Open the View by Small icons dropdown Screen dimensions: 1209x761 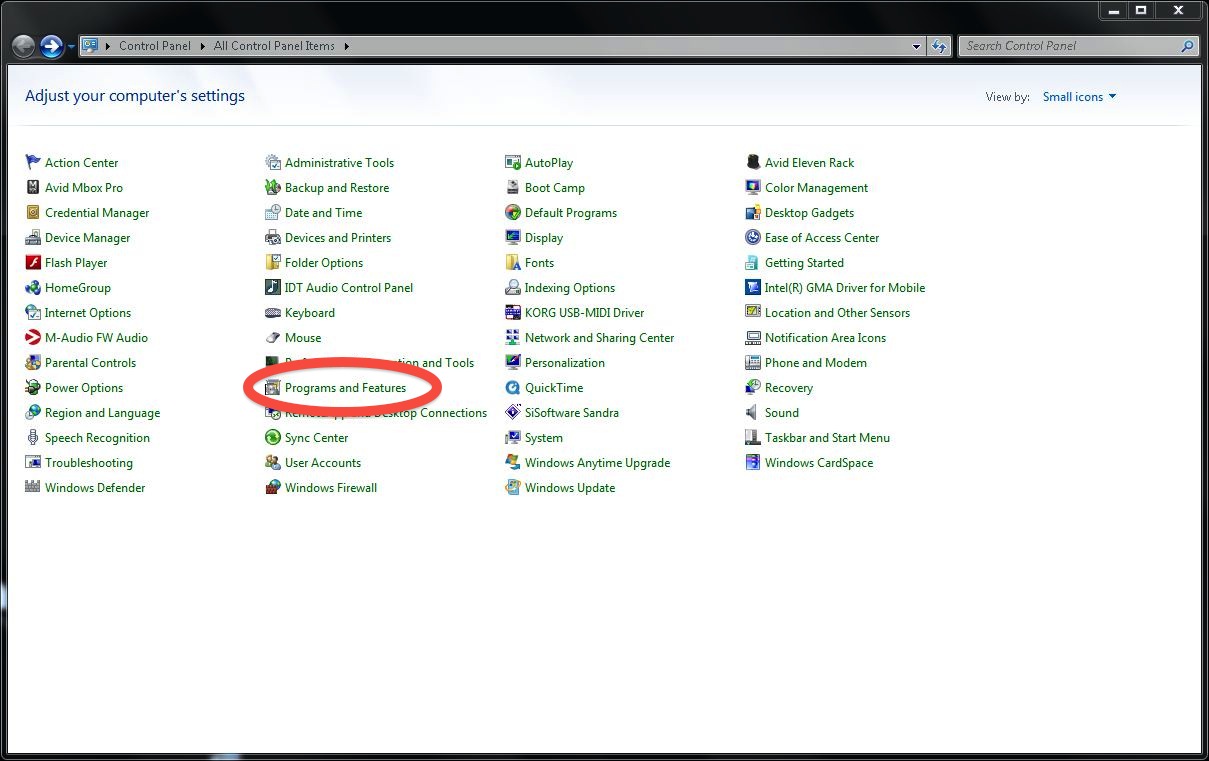(x=1079, y=97)
